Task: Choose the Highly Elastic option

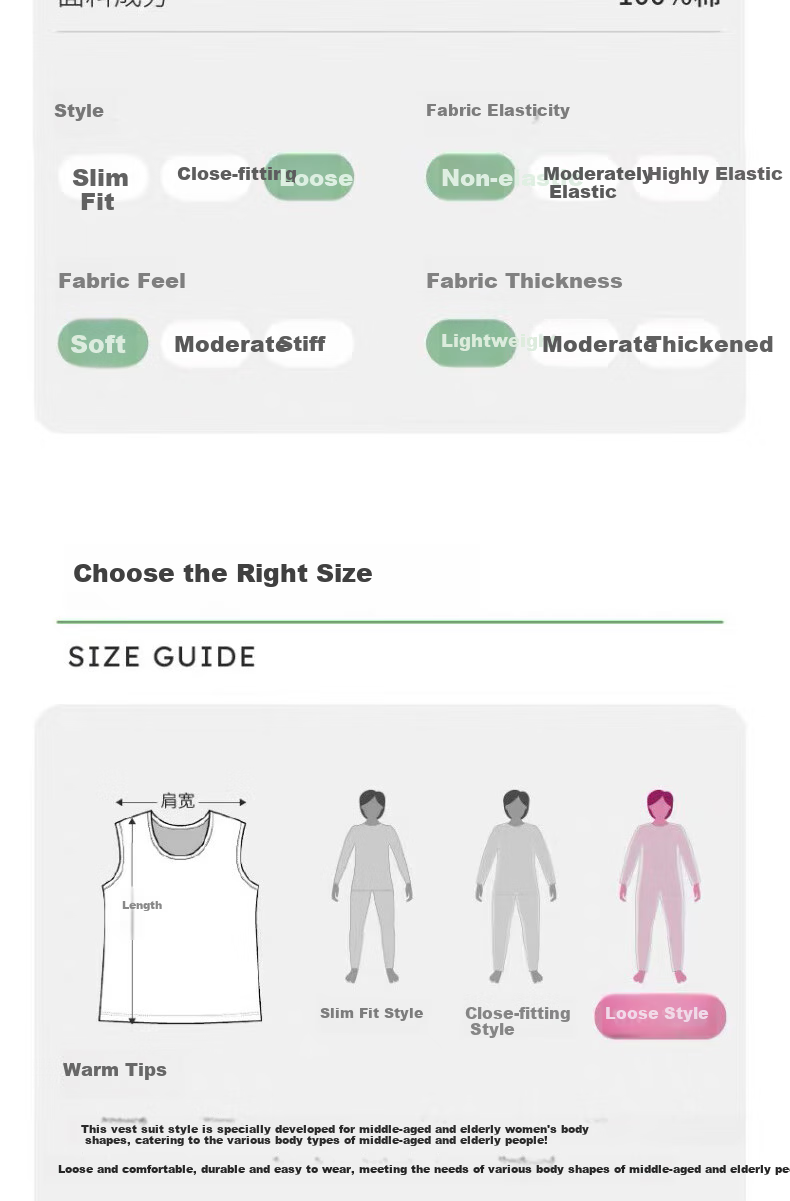Action: pos(677,178)
